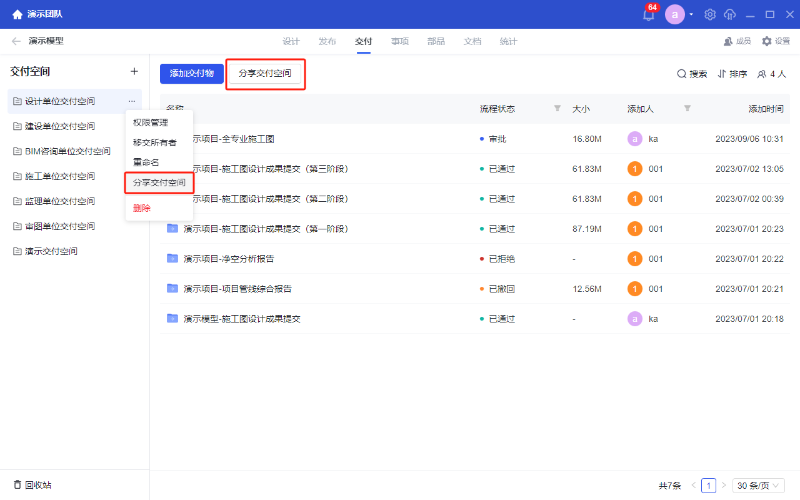Image resolution: width=800 pixels, height=500 pixels.
Task: Expand the dropdown arrow beside user avatar
Action: click(691, 14)
